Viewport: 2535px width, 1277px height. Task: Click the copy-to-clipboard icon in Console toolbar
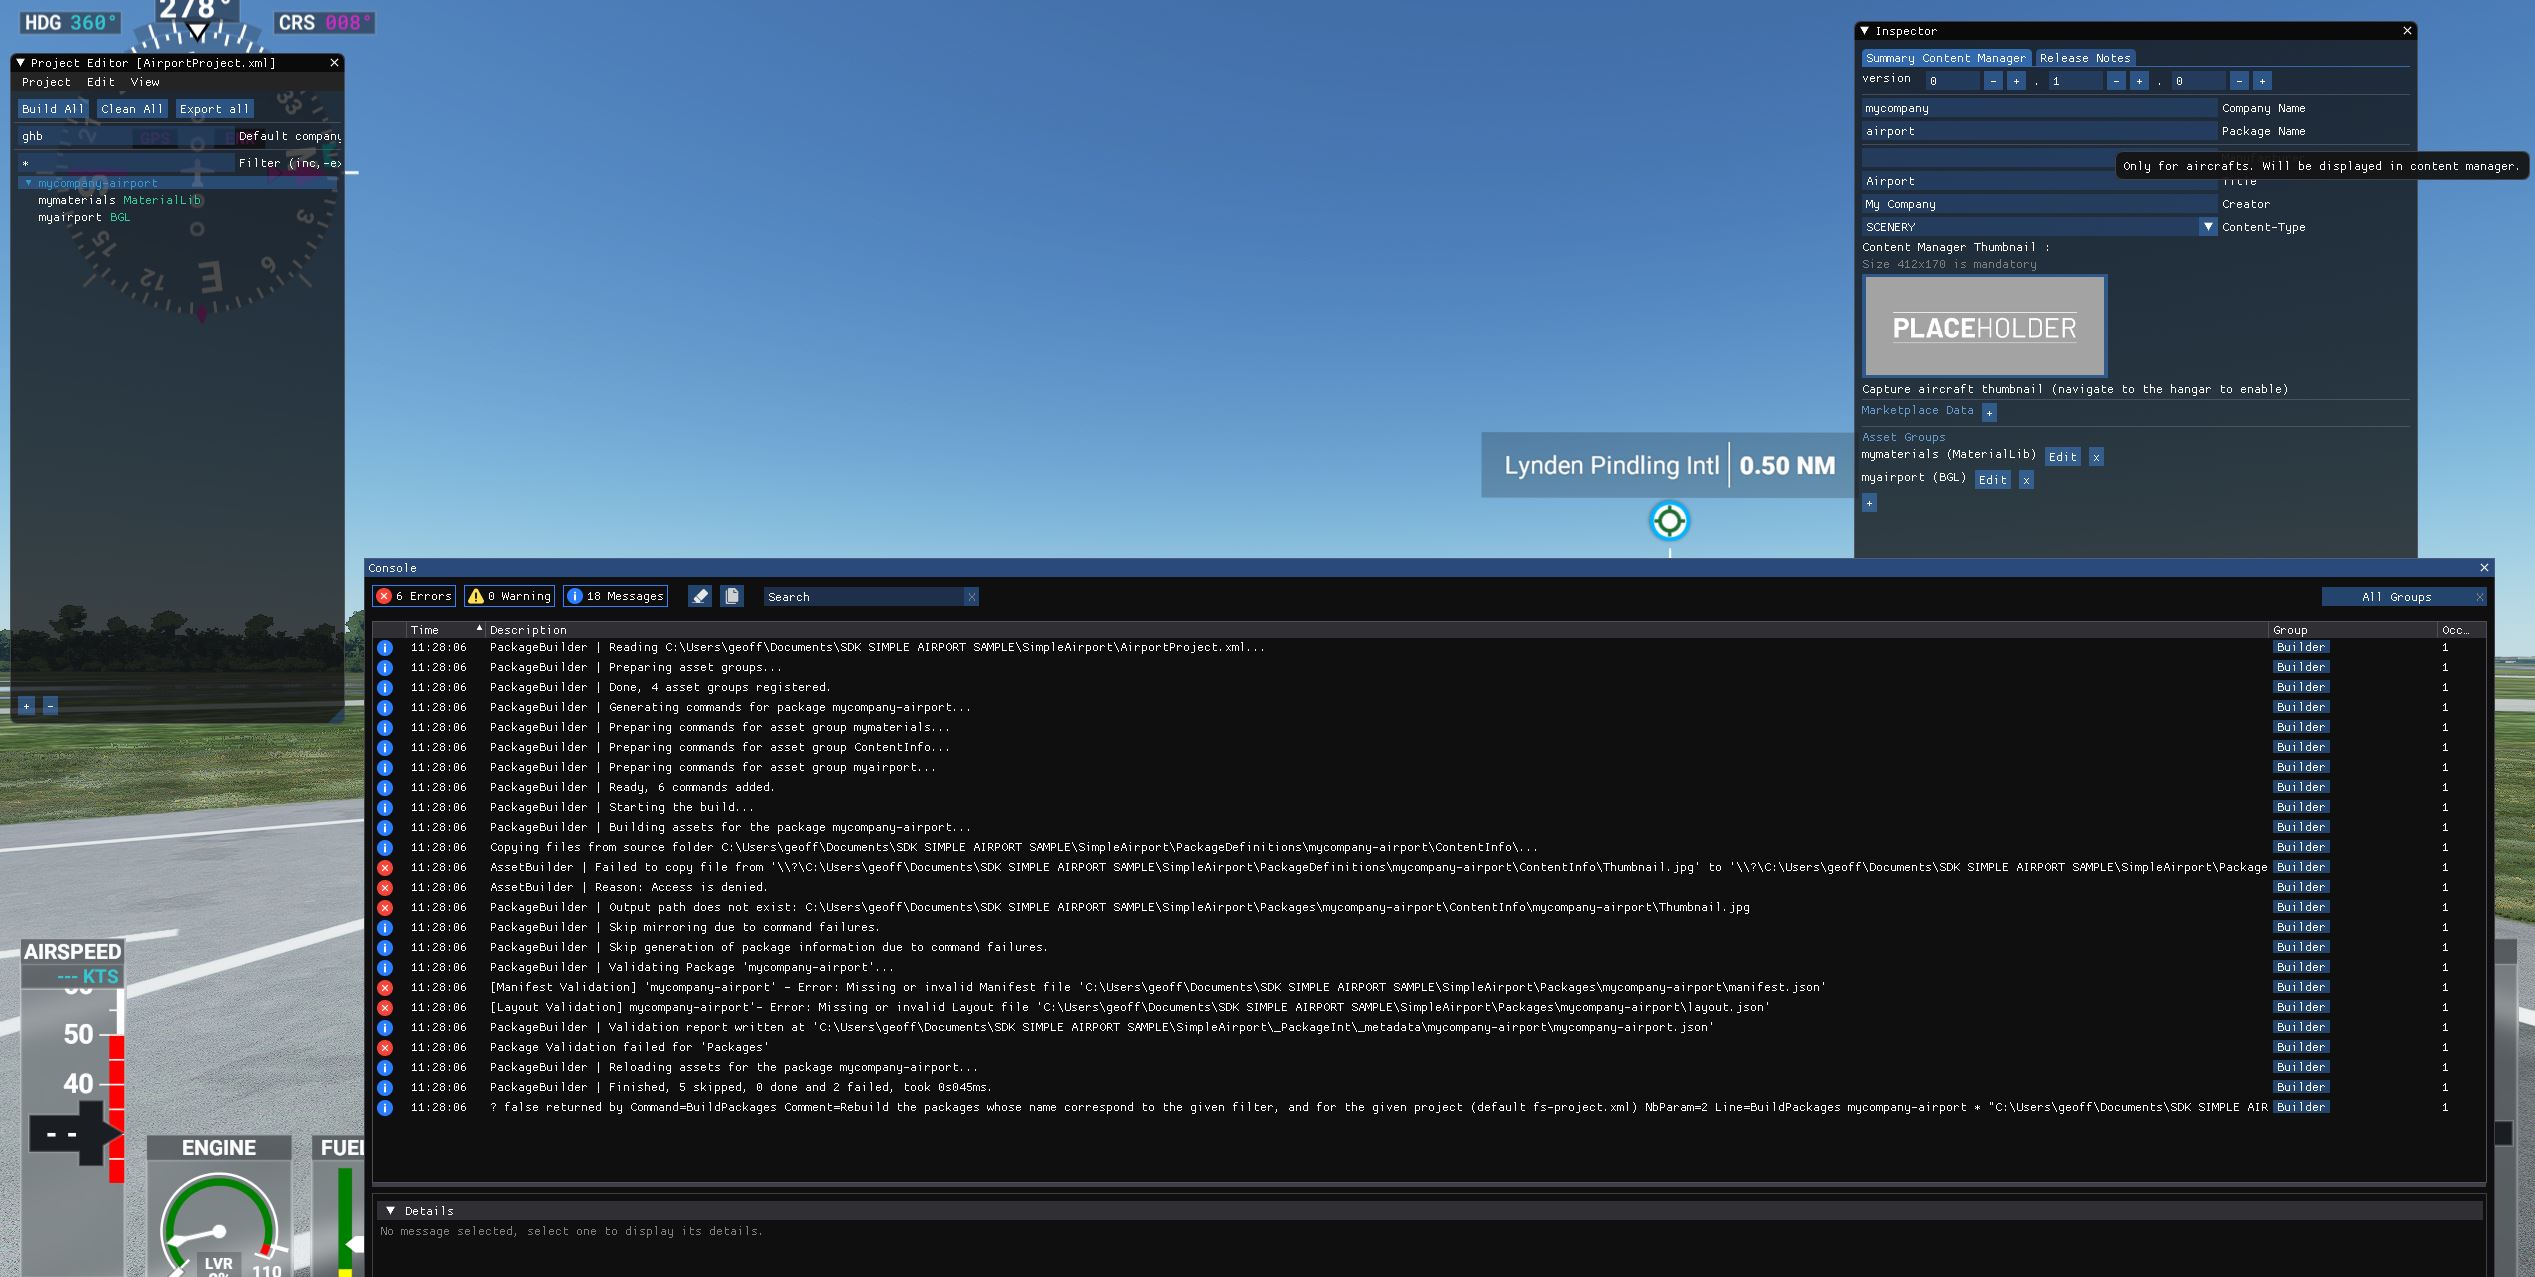pos(732,596)
